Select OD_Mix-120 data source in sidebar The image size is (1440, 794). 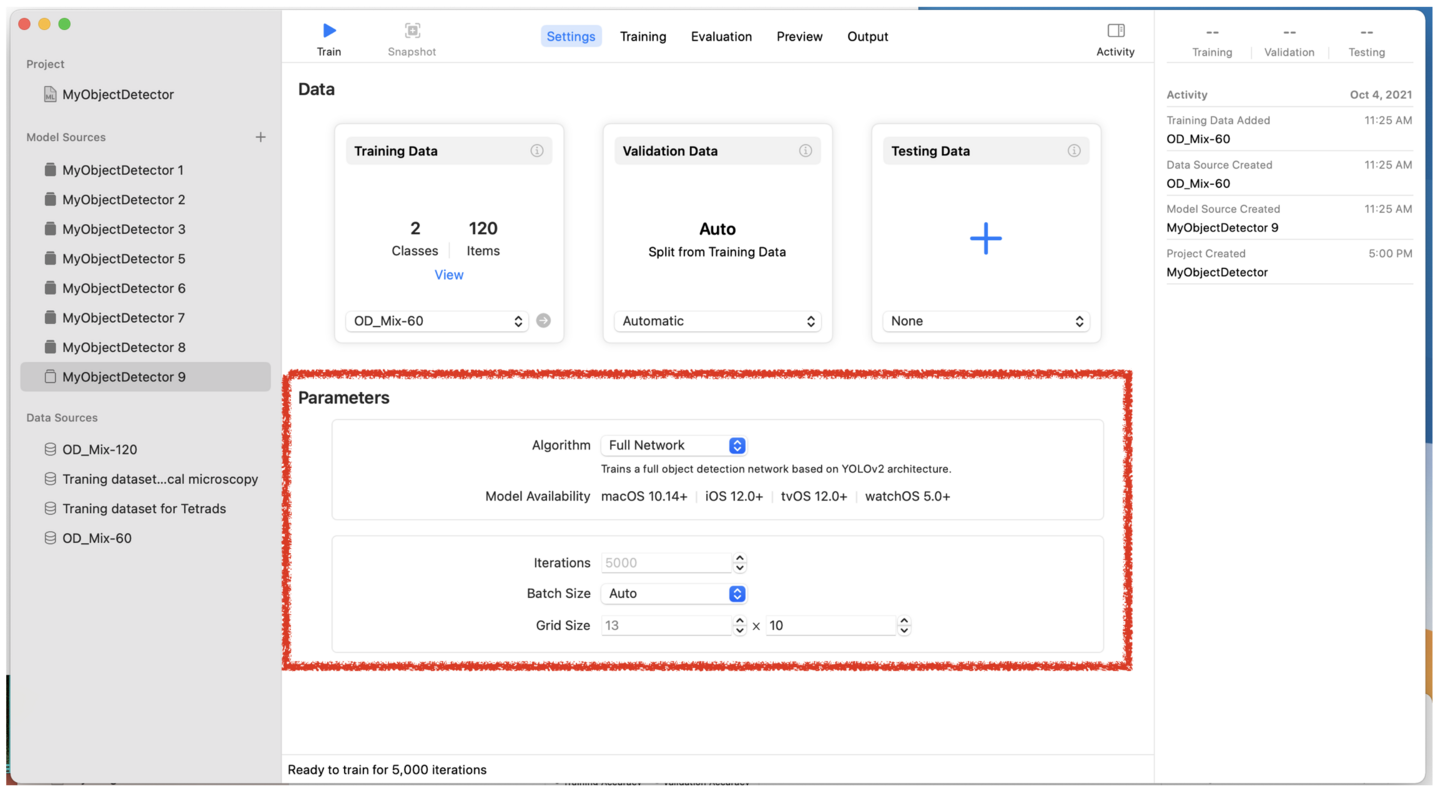tap(100, 449)
